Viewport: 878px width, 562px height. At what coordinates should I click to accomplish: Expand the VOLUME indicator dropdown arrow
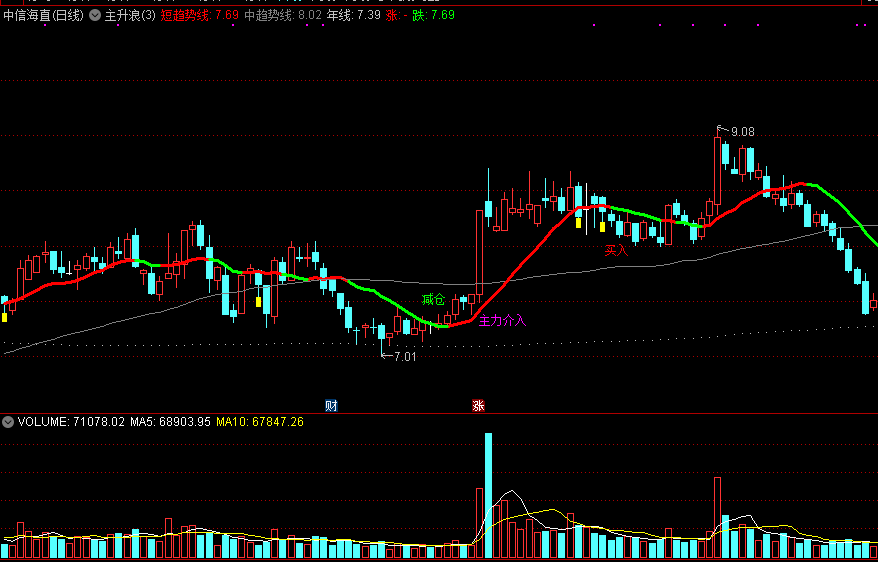tap(8, 422)
